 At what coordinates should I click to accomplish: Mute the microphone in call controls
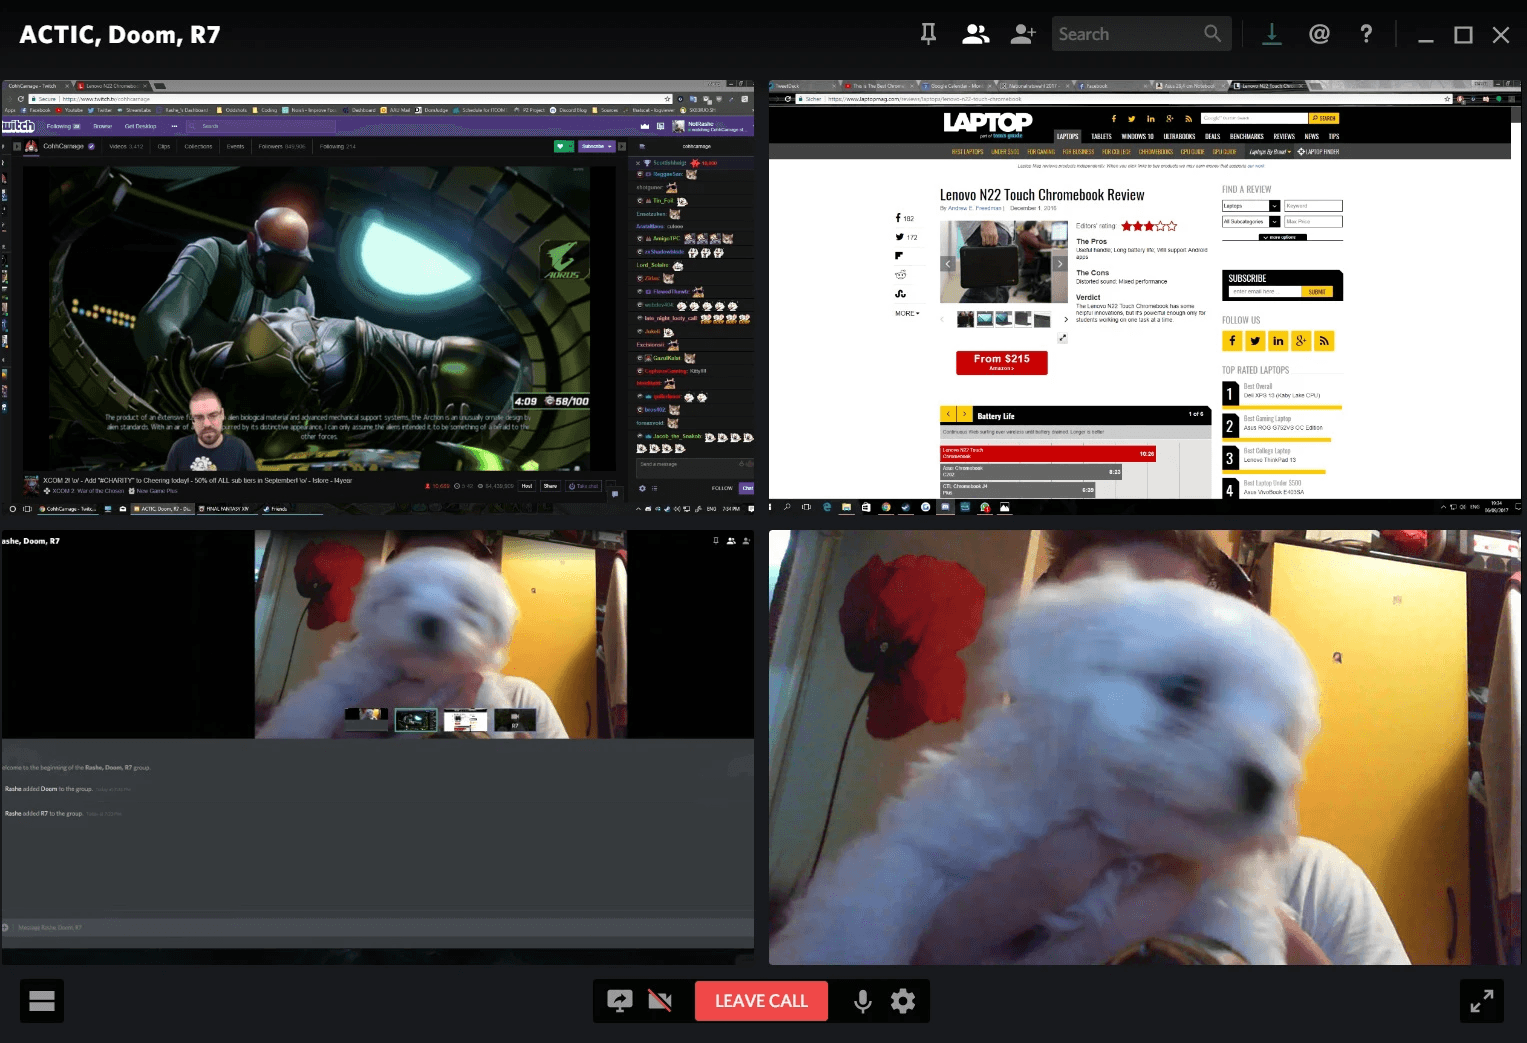tap(862, 1001)
